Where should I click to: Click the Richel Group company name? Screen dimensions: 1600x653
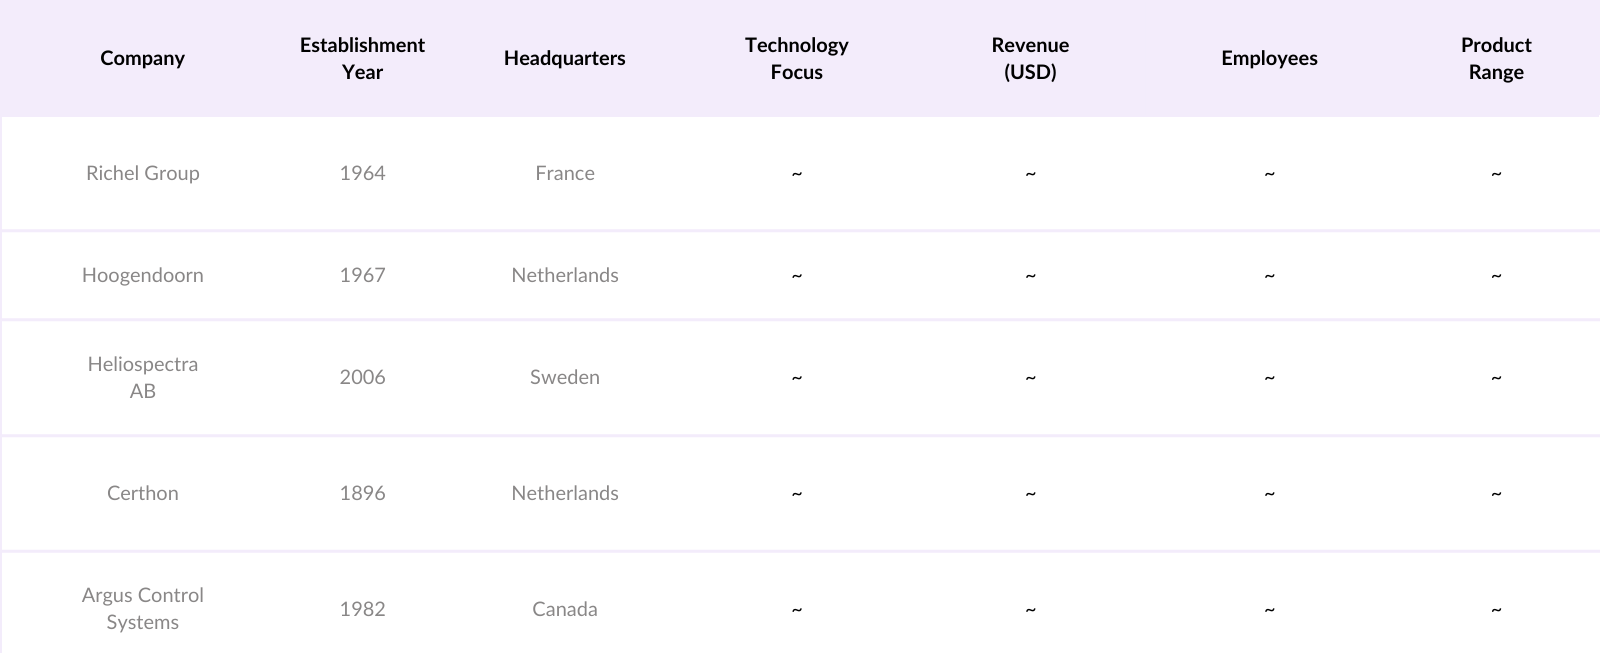(x=142, y=173)
